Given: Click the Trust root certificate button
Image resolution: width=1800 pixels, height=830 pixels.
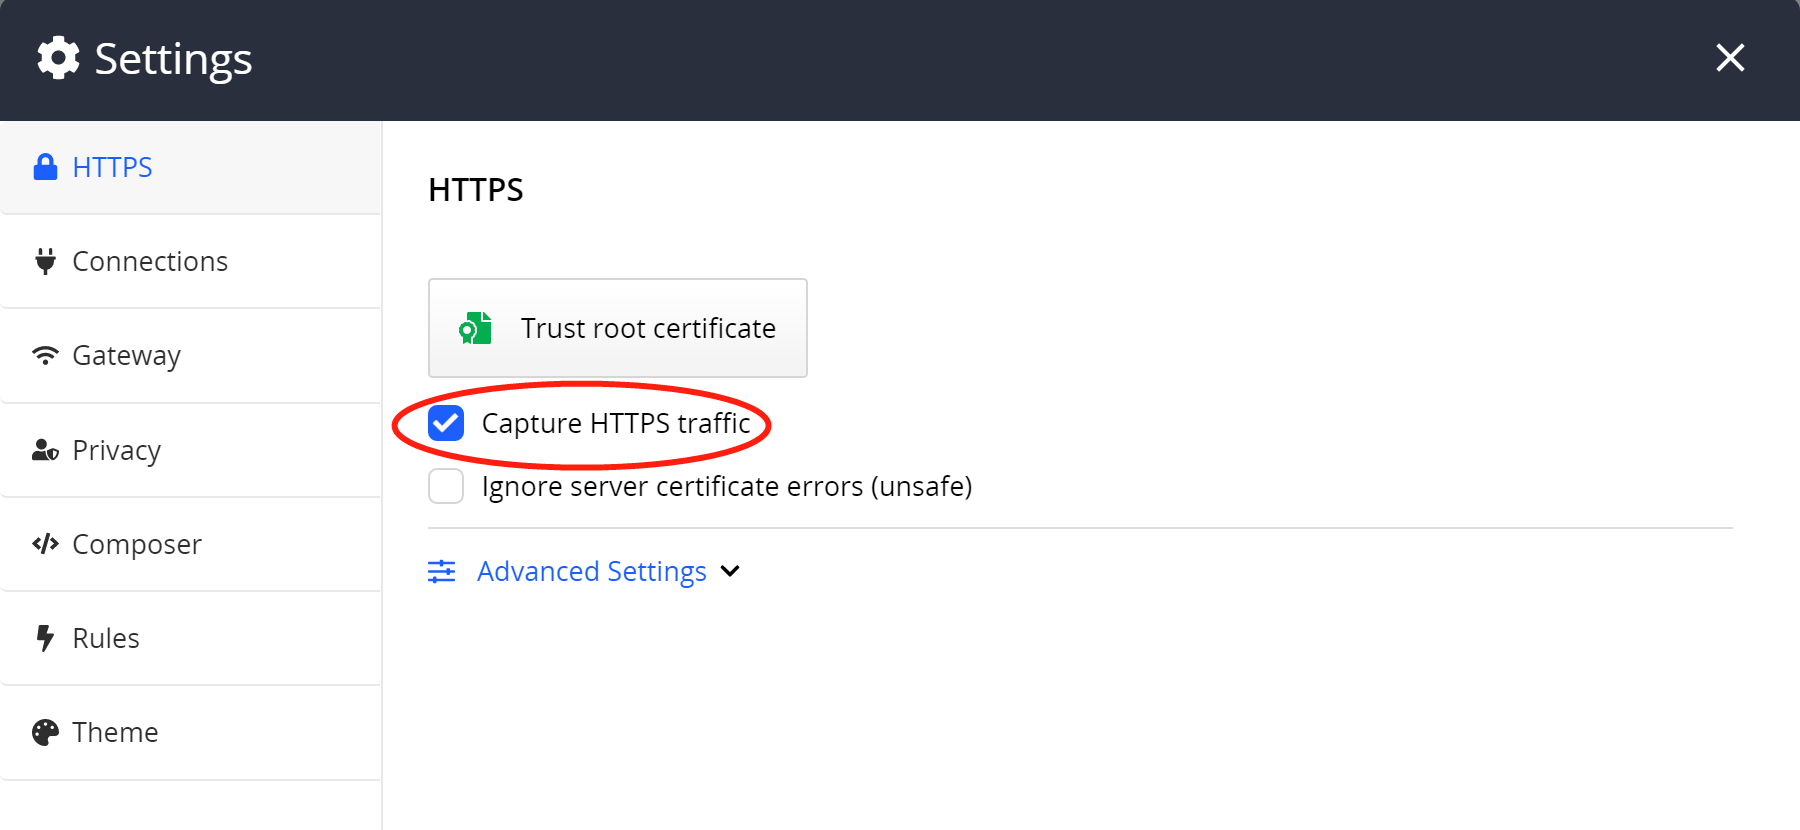Looking at the screenshot, I should click(x=617, y=328).
